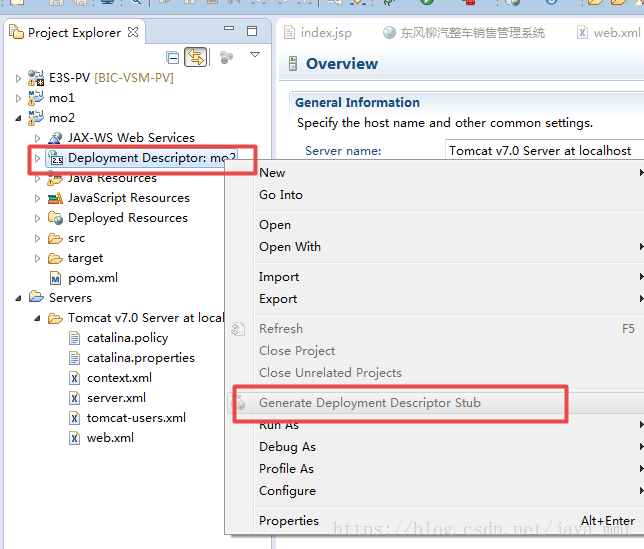644x549 pixels.
Task: Click the Servers folder icon
Action: click(36, 297)
